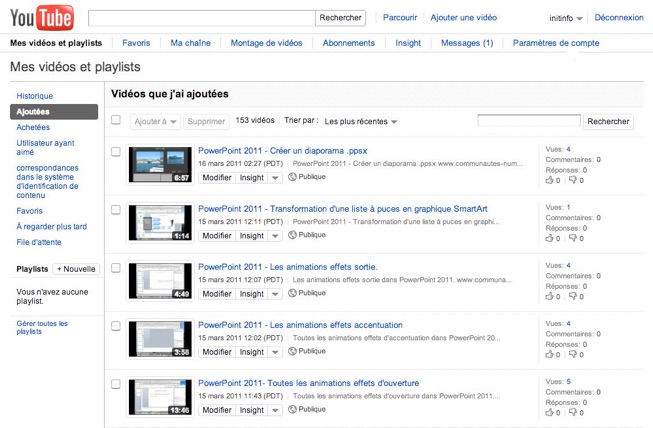Open Historique in the sidebar
The image size is (653, 428).
pyautogui.click(x=35, y=96)
